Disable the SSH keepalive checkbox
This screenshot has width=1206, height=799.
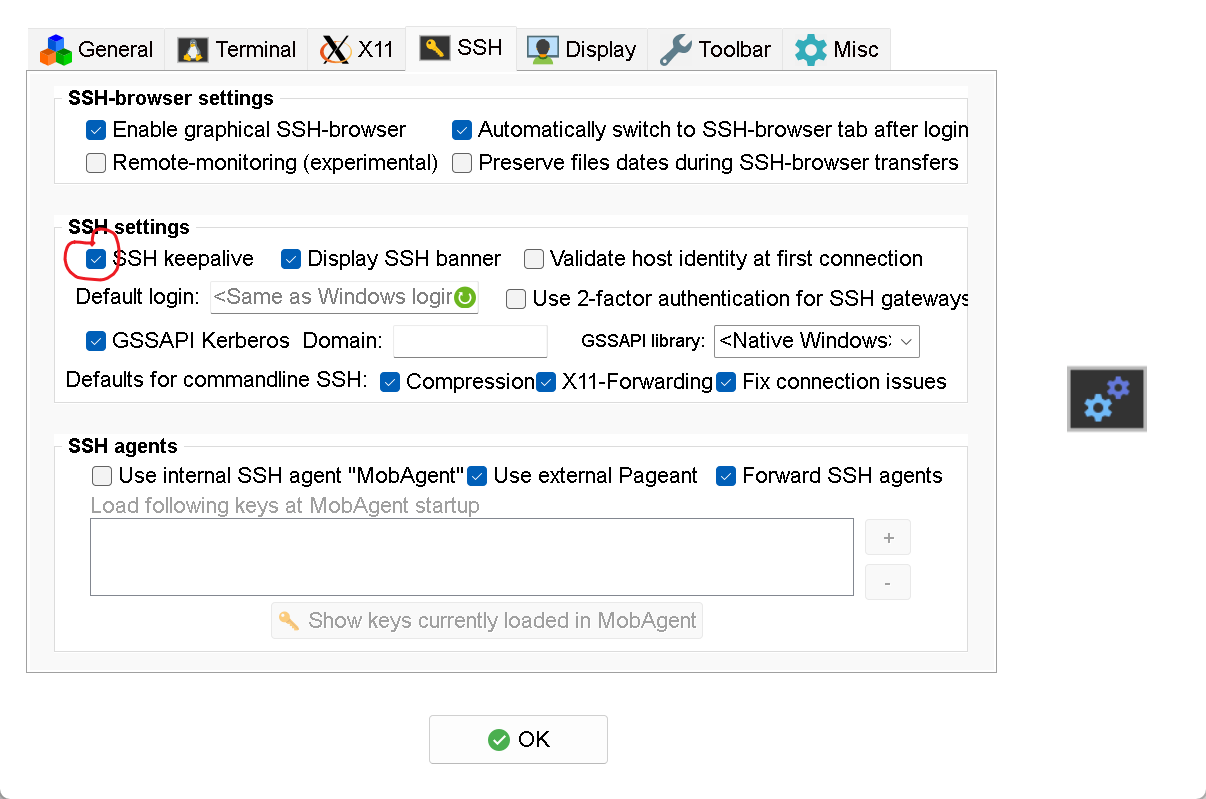(x=96, y=259)
